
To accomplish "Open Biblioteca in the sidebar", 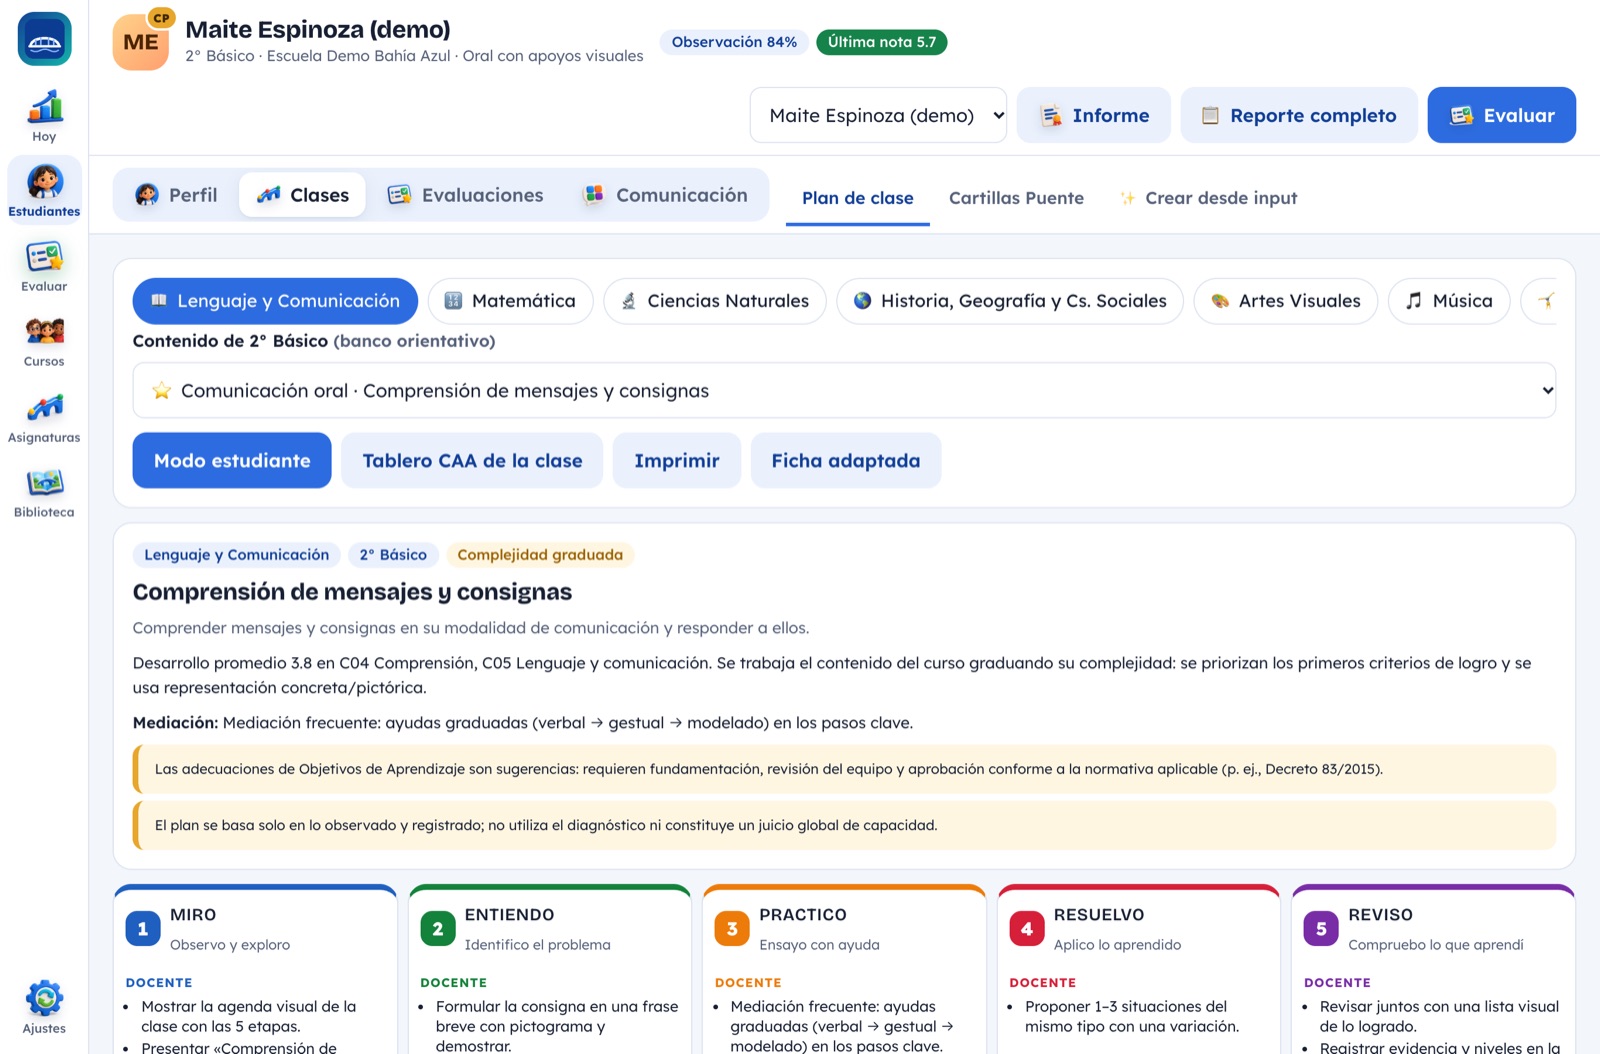I will (44, 492).
